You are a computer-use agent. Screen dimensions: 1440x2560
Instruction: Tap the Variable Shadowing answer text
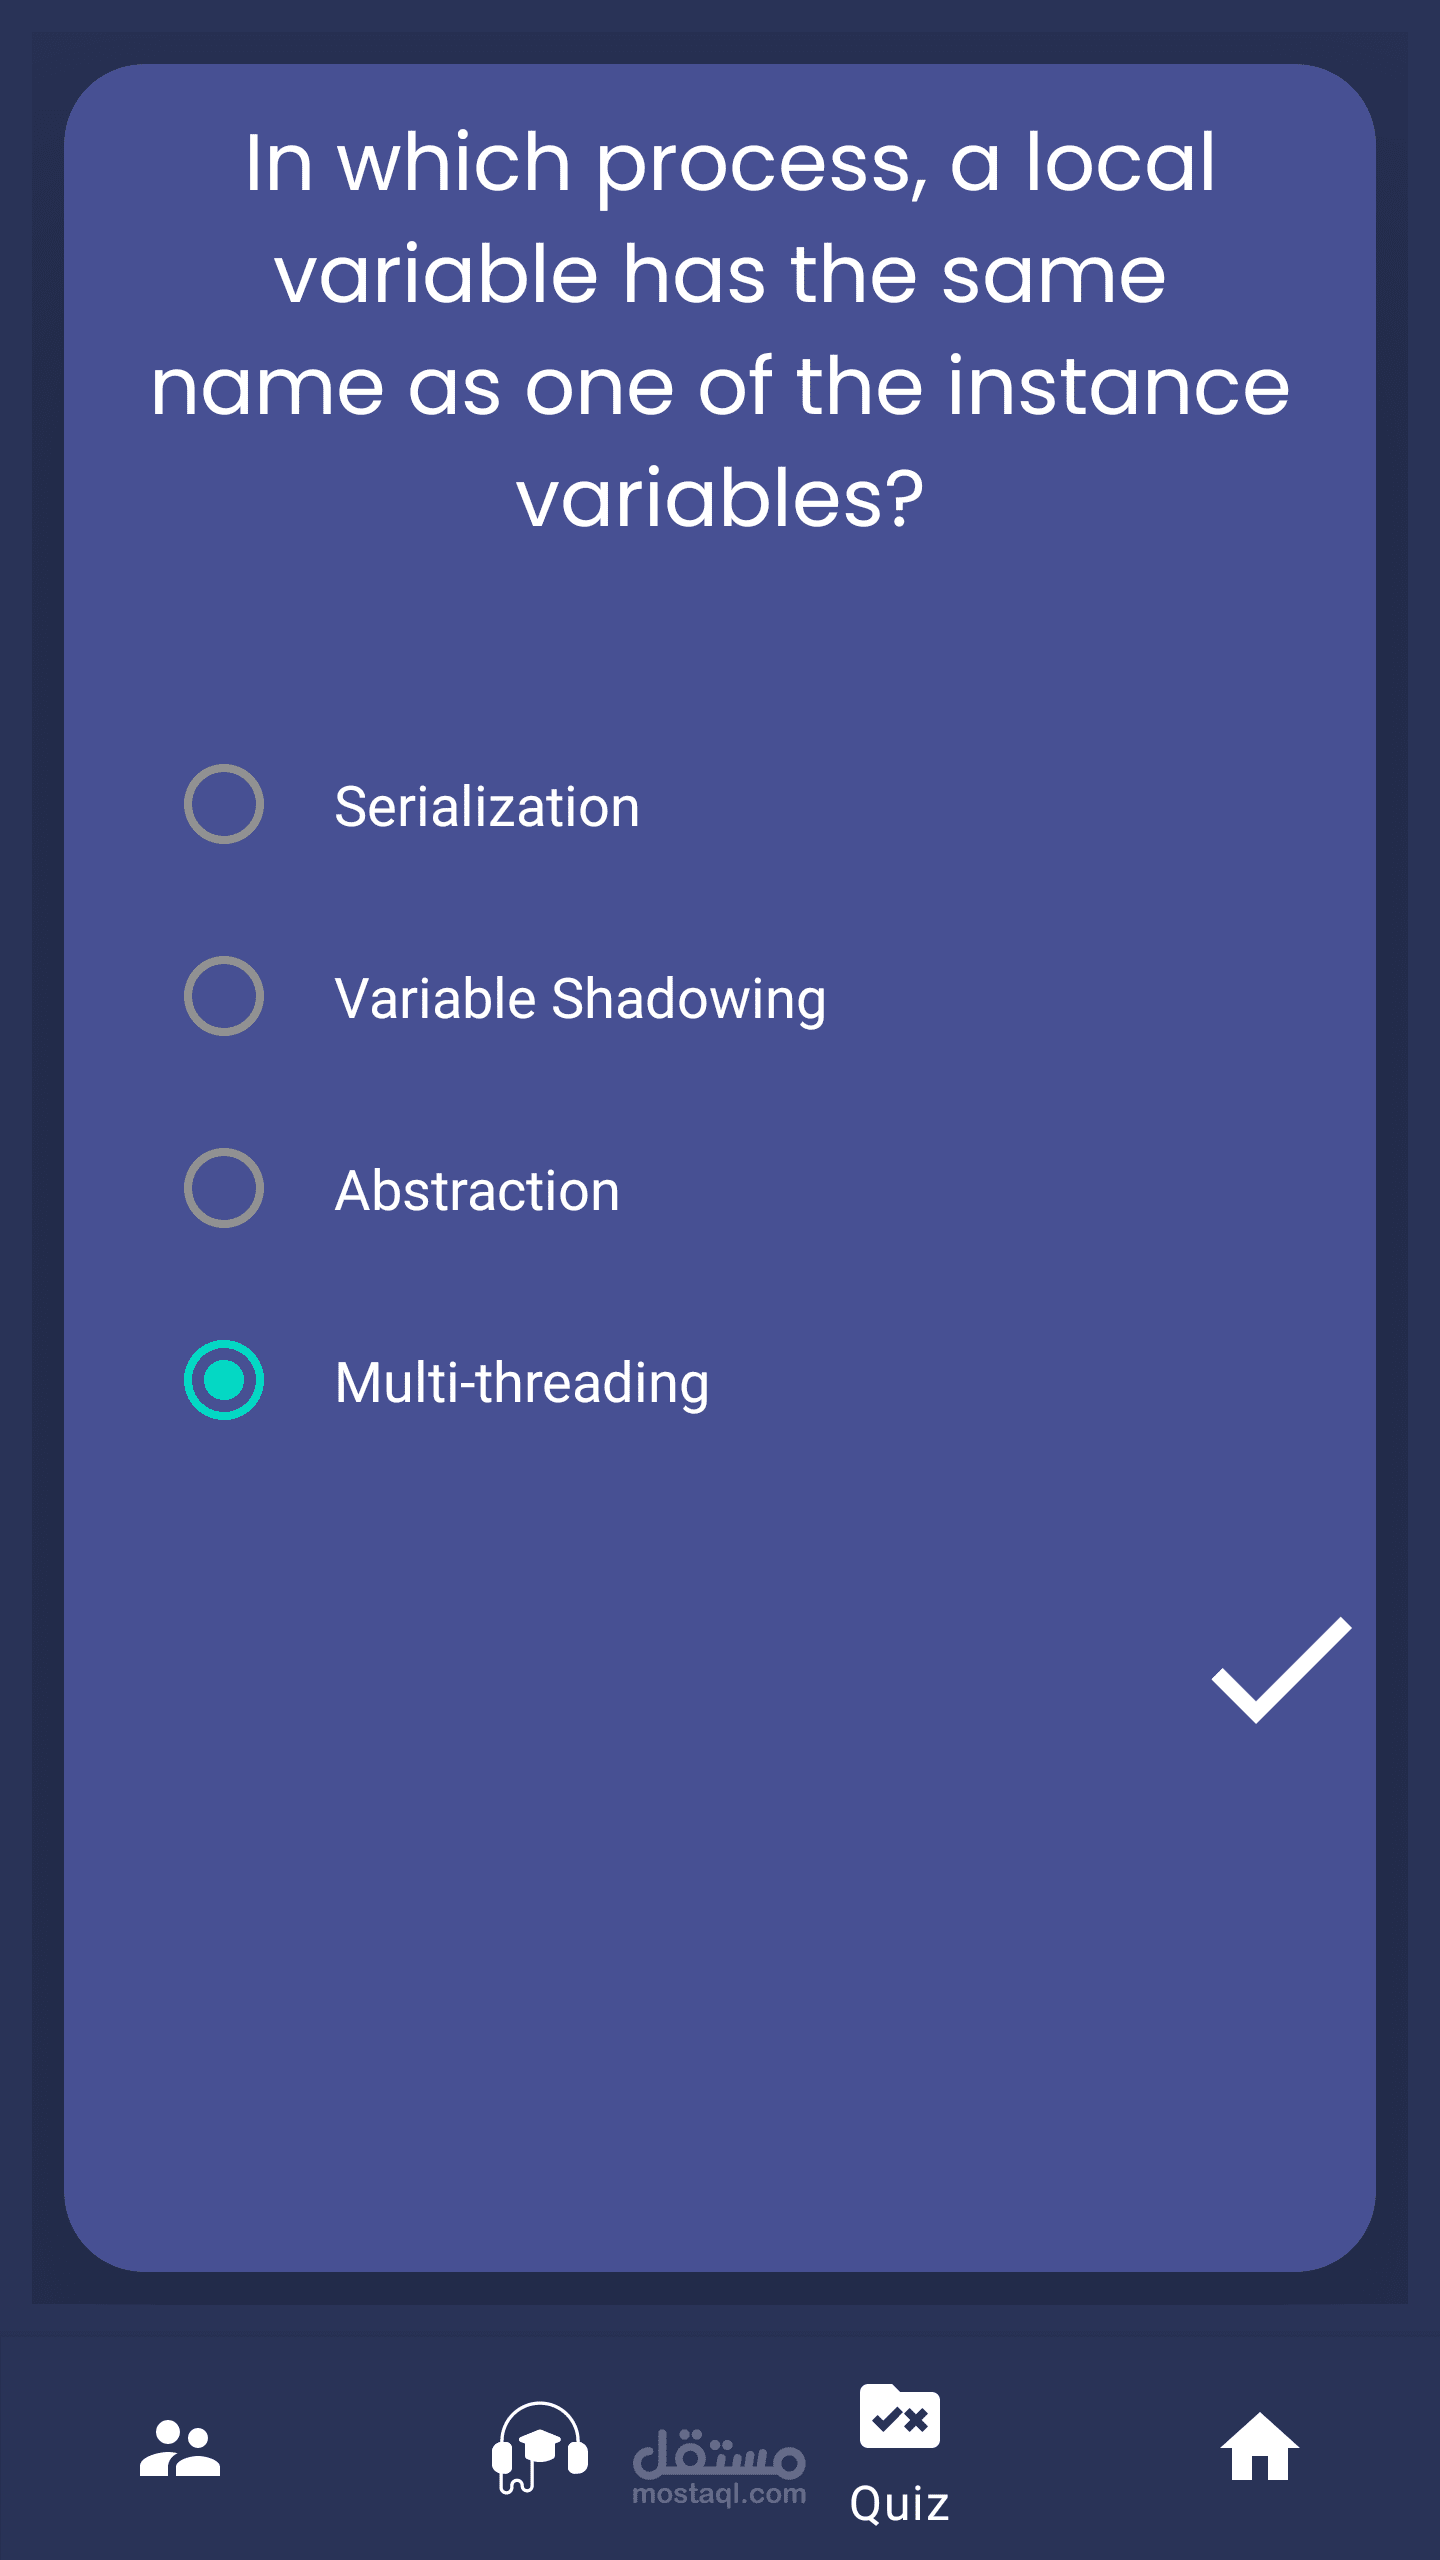tap(580, 999)
